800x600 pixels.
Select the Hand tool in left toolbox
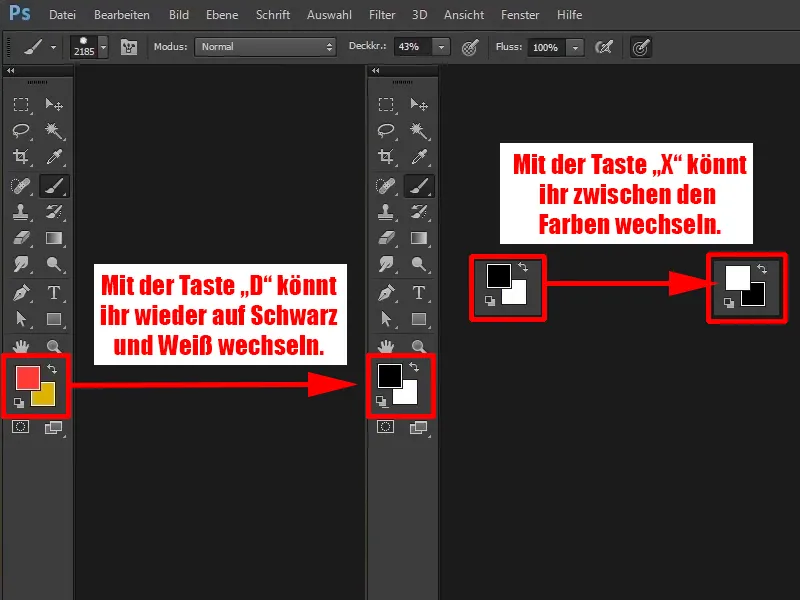pyautogui.click(x=21, y=346)
